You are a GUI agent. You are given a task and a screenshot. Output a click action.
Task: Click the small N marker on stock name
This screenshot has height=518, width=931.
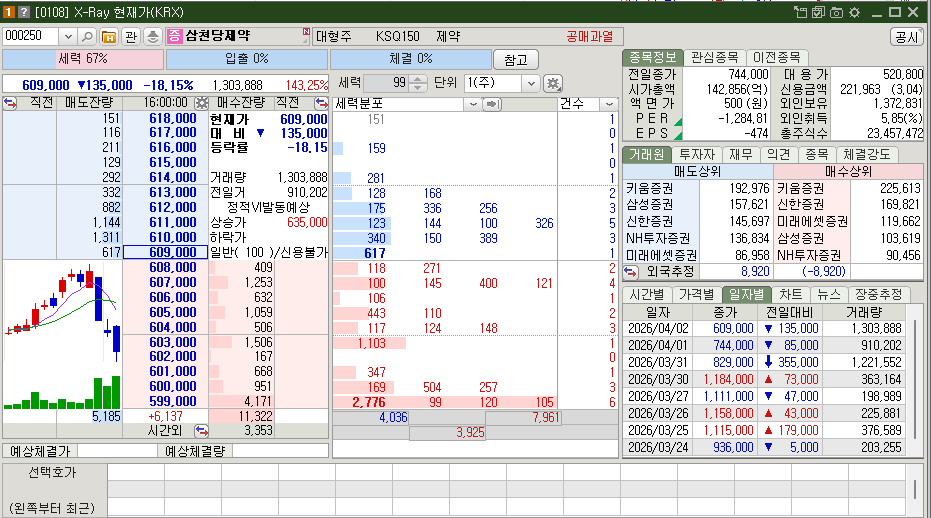coord(306,31)
